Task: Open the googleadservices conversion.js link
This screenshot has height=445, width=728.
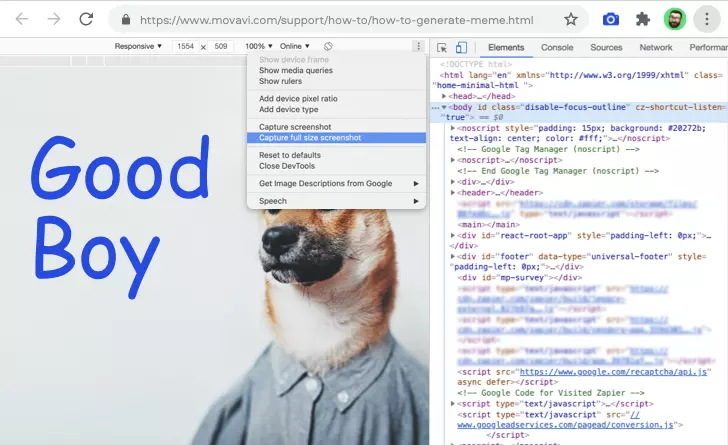Action: [565, 425]
